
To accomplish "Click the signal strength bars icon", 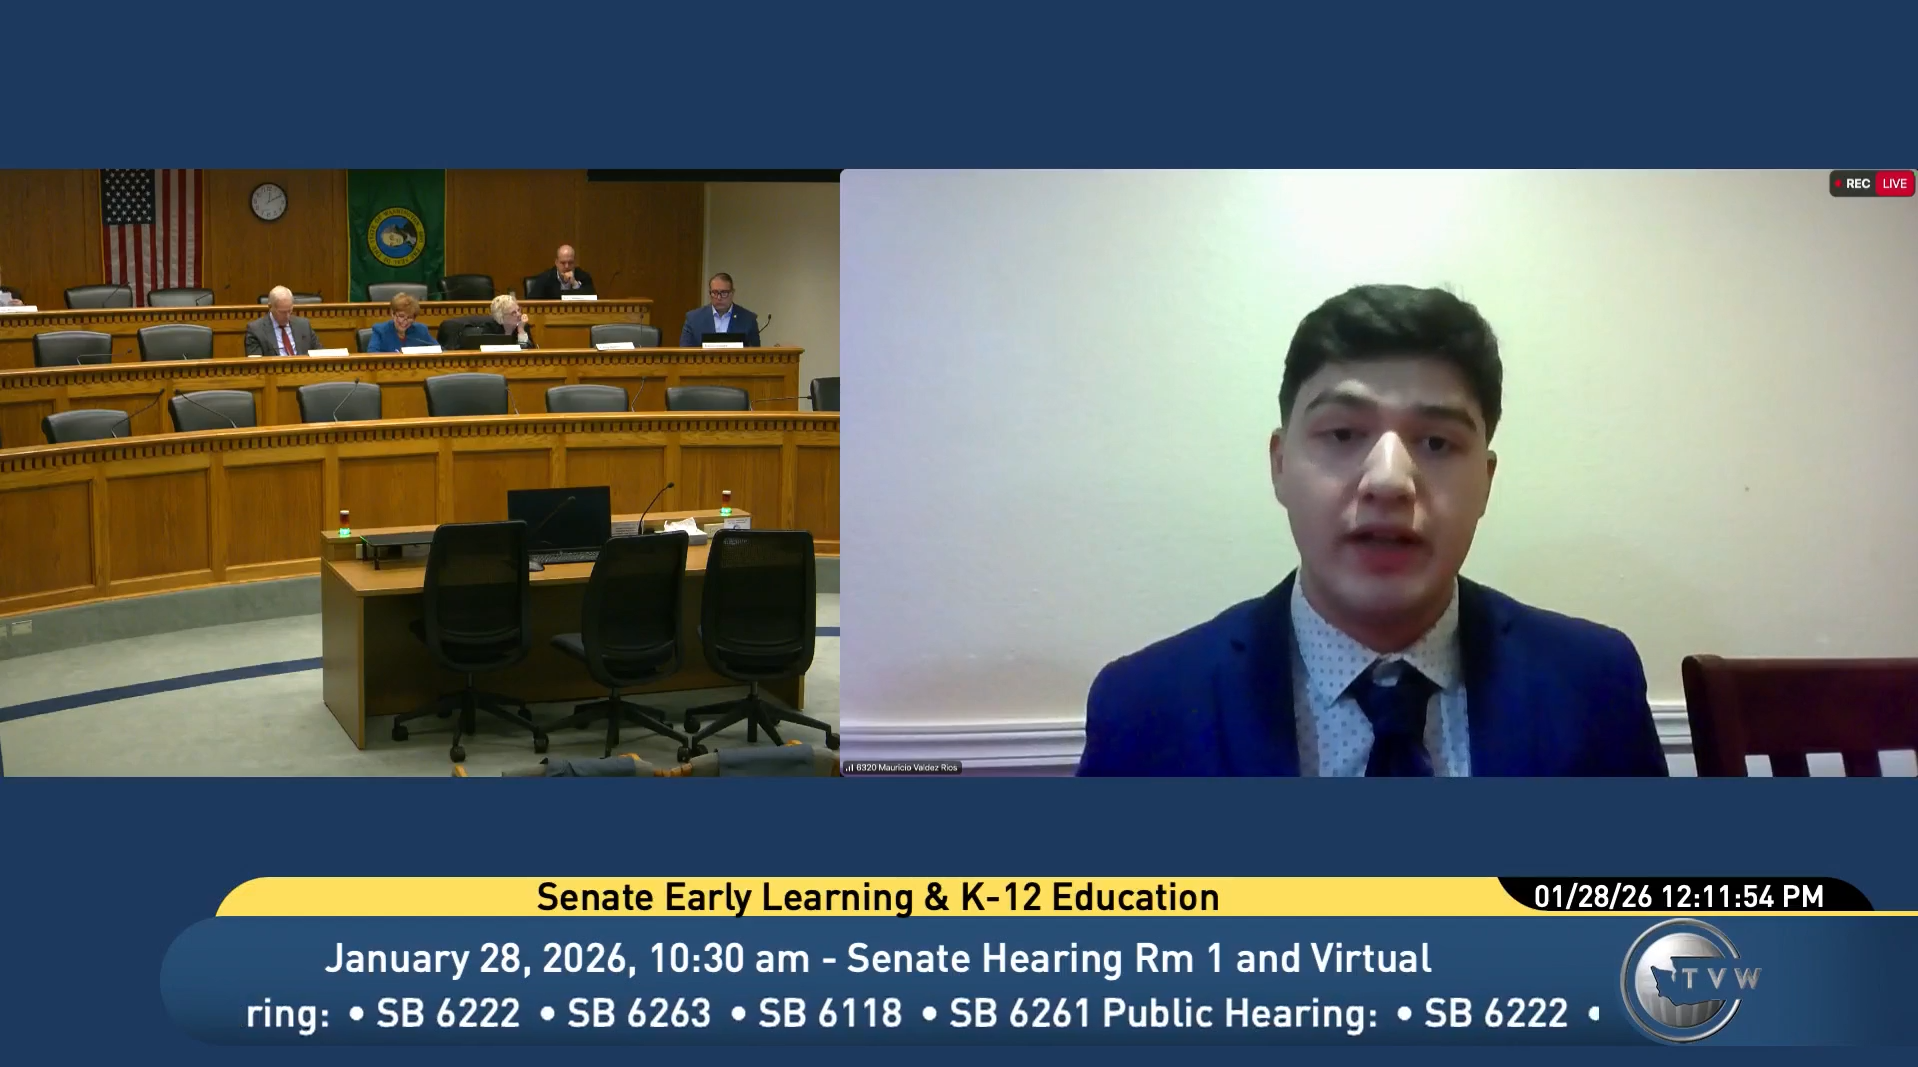I will coord(849,768).
